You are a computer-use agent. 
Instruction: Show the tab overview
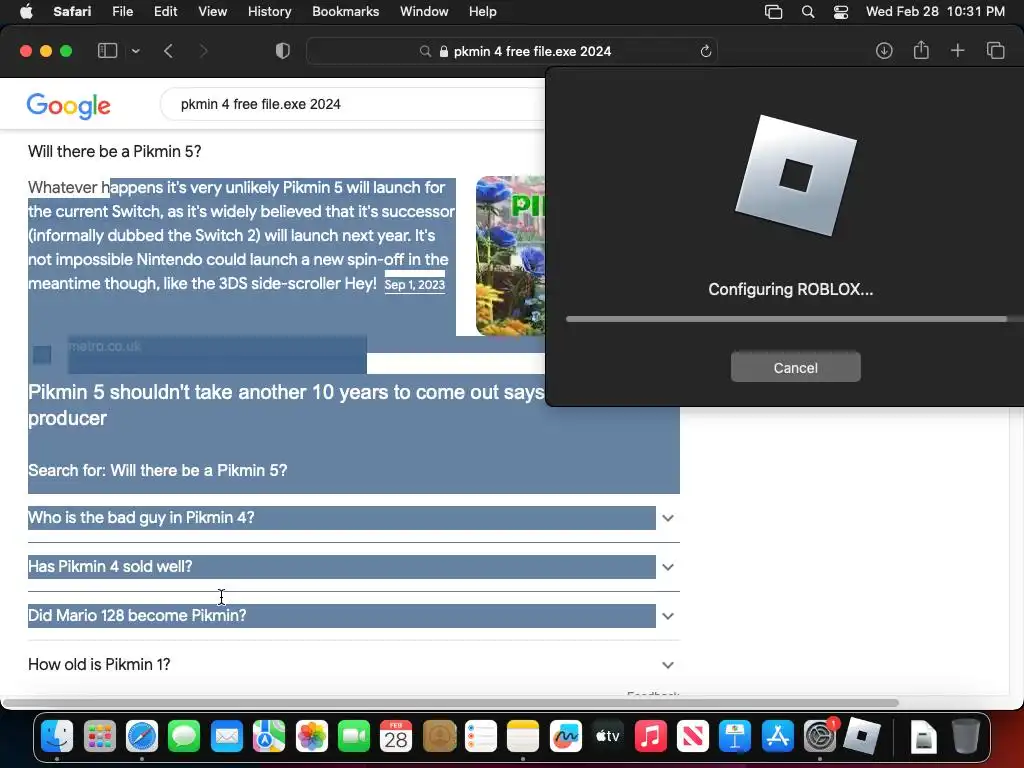click(x=995, y=51)
